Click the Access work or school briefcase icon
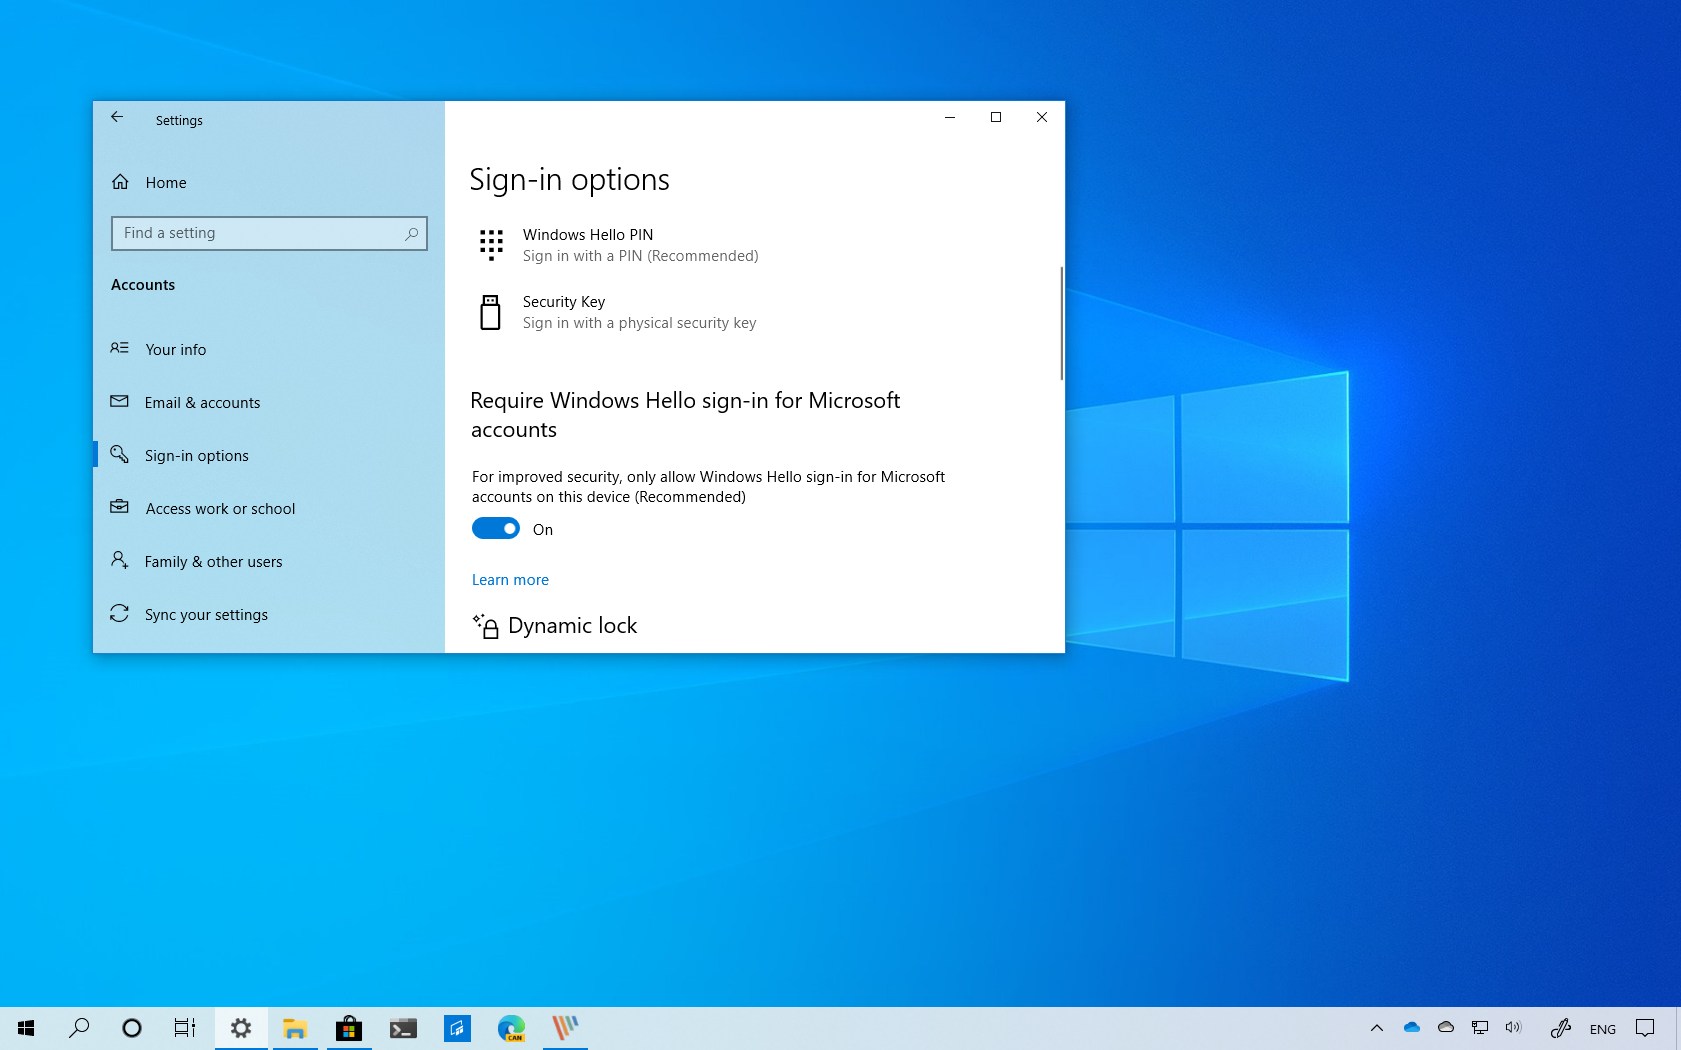Screen dimensions: 1681x1050 click(x=119, y=507)
